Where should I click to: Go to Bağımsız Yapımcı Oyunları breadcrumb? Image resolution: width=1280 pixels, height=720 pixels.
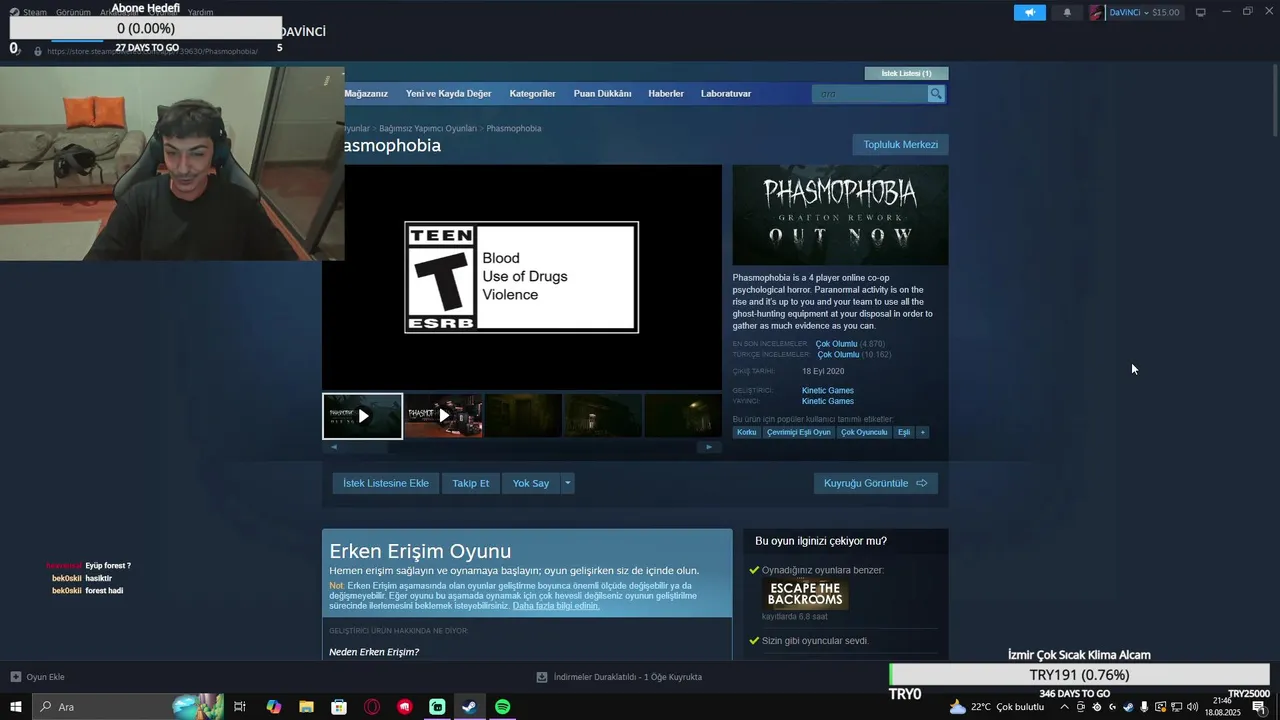(428, 128)
